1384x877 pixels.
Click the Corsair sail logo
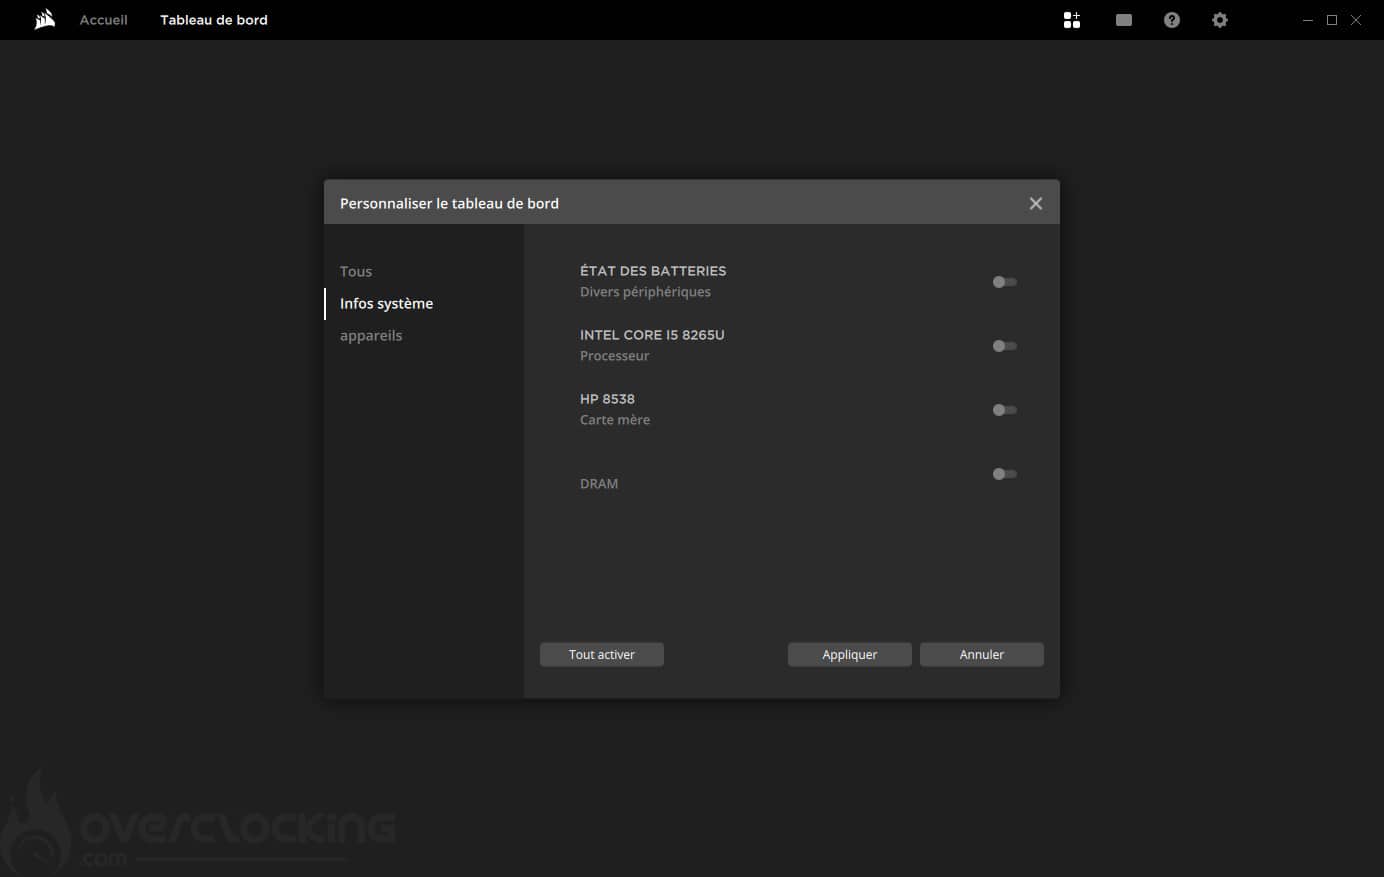44,20
